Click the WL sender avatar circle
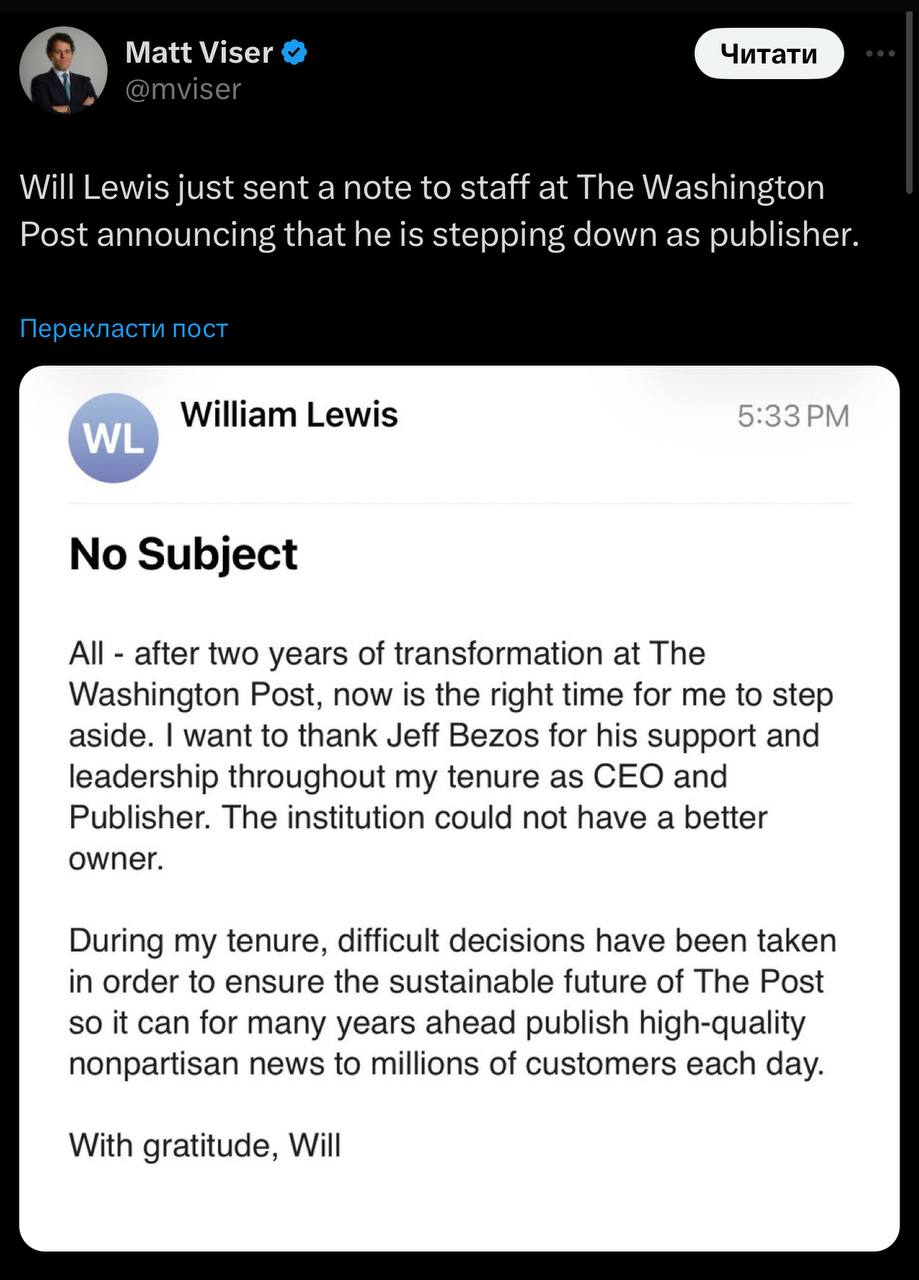The height and width of the screenshot is (1280, 919). point(113,438)
